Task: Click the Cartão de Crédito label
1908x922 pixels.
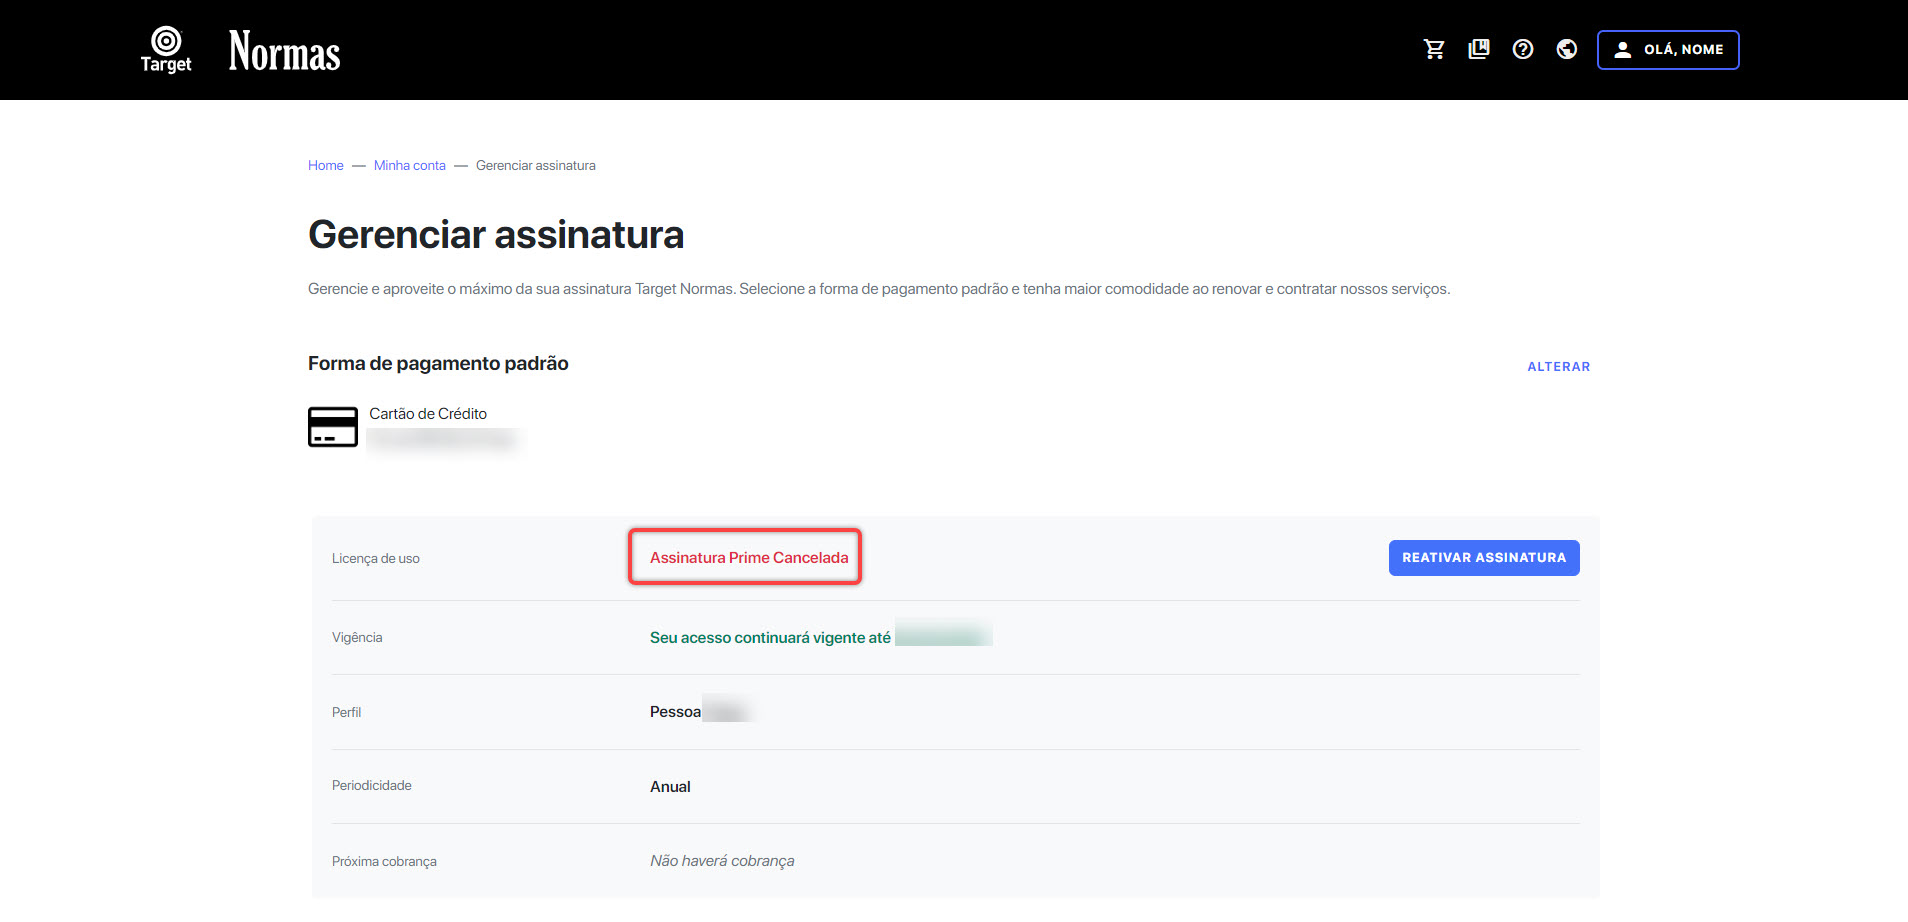Action: point(427,413)
